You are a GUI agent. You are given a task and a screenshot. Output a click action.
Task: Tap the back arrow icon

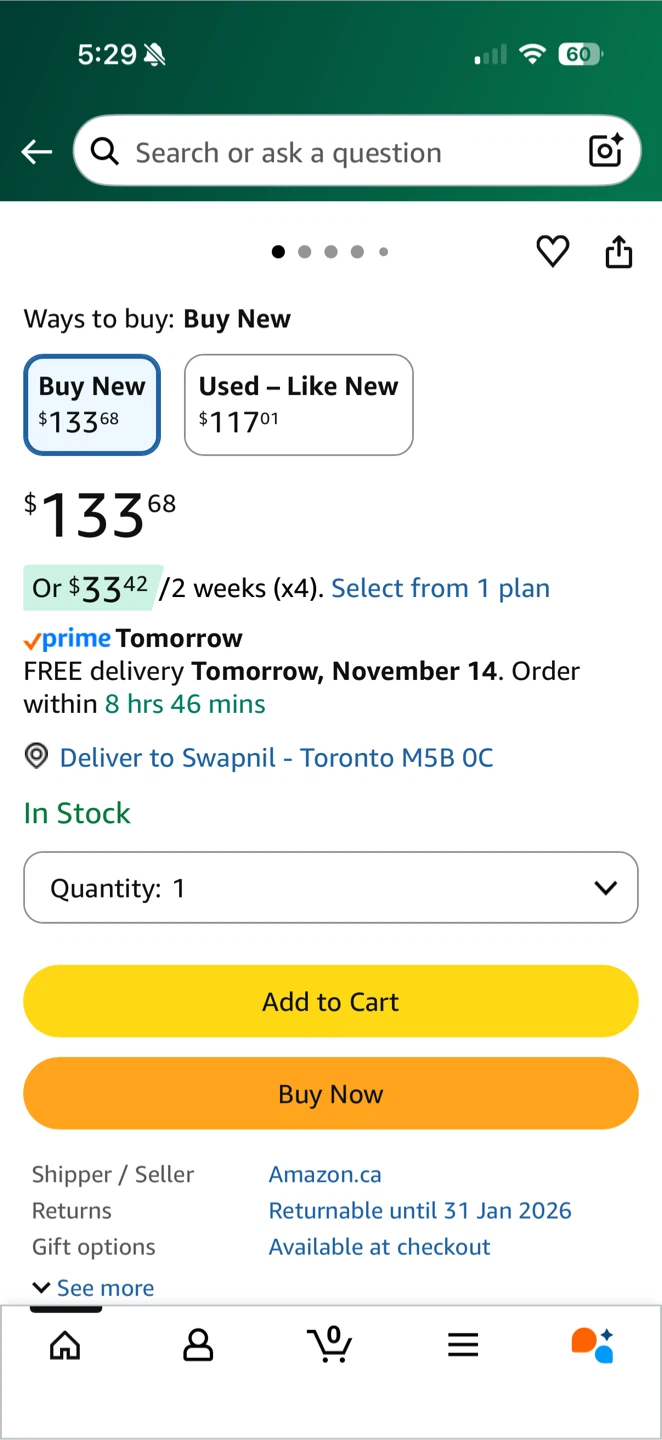point(37,152)
